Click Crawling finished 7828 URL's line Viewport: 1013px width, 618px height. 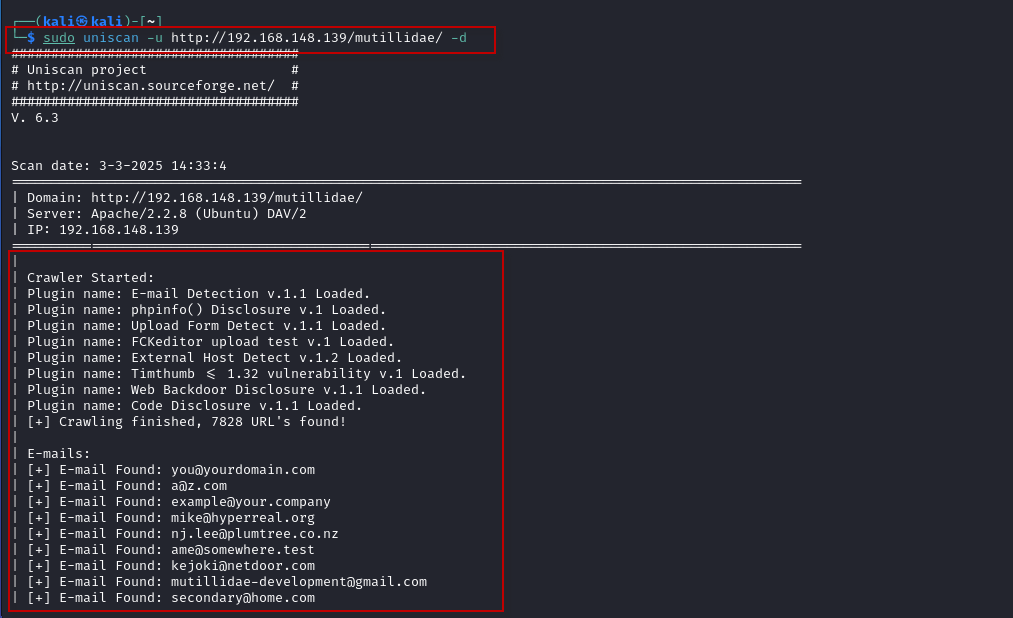point(186,422)
